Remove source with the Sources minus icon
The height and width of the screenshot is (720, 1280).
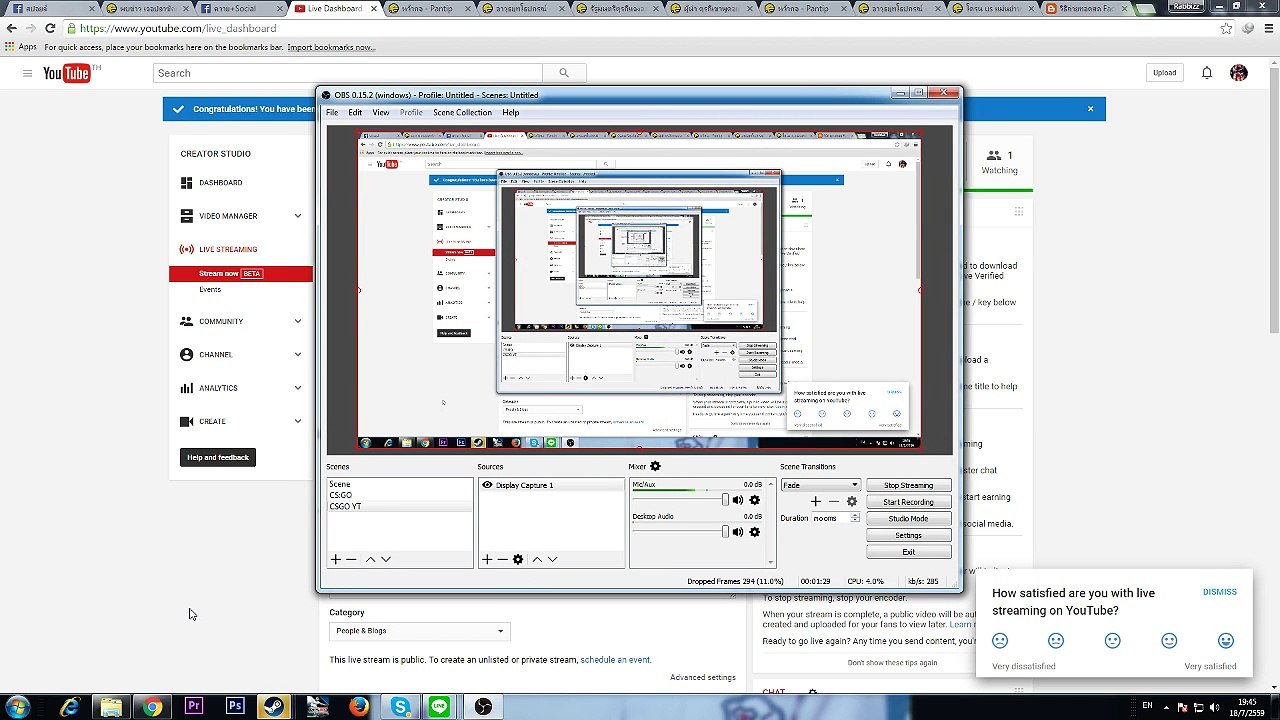(502, 560)
